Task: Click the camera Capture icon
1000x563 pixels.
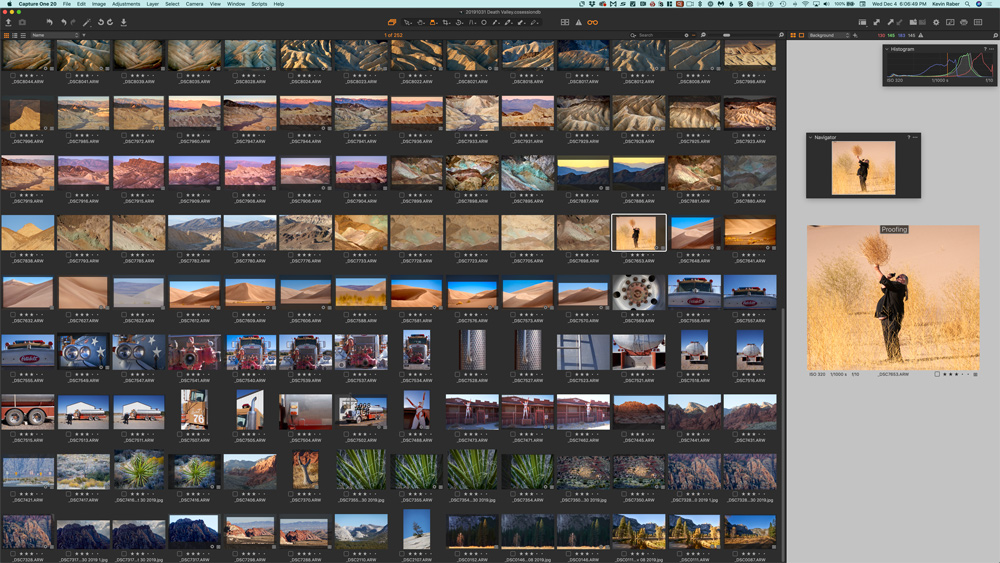Action: [22, 22]
